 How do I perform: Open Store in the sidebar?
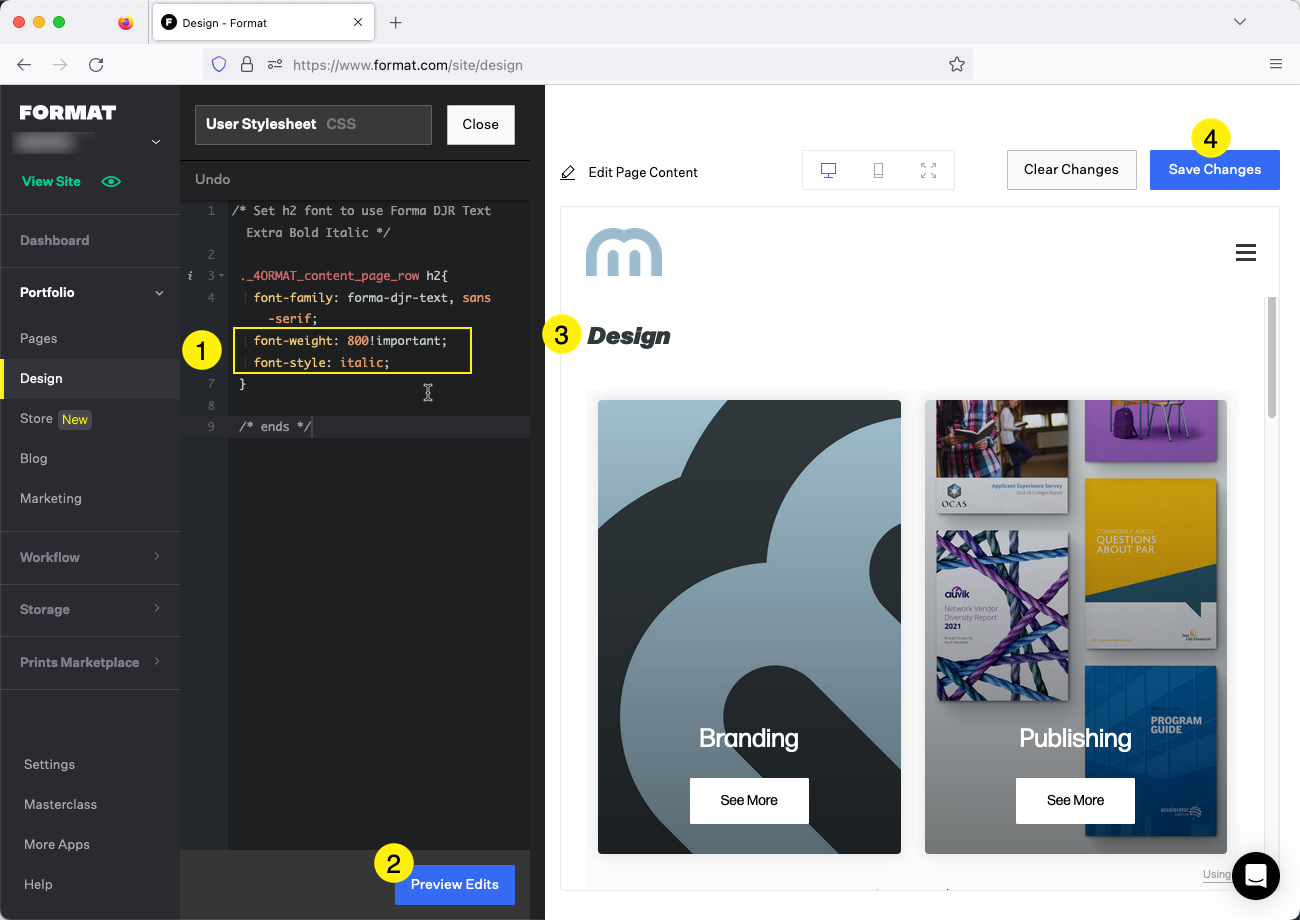pyautogui.click(x=36, y=418)
